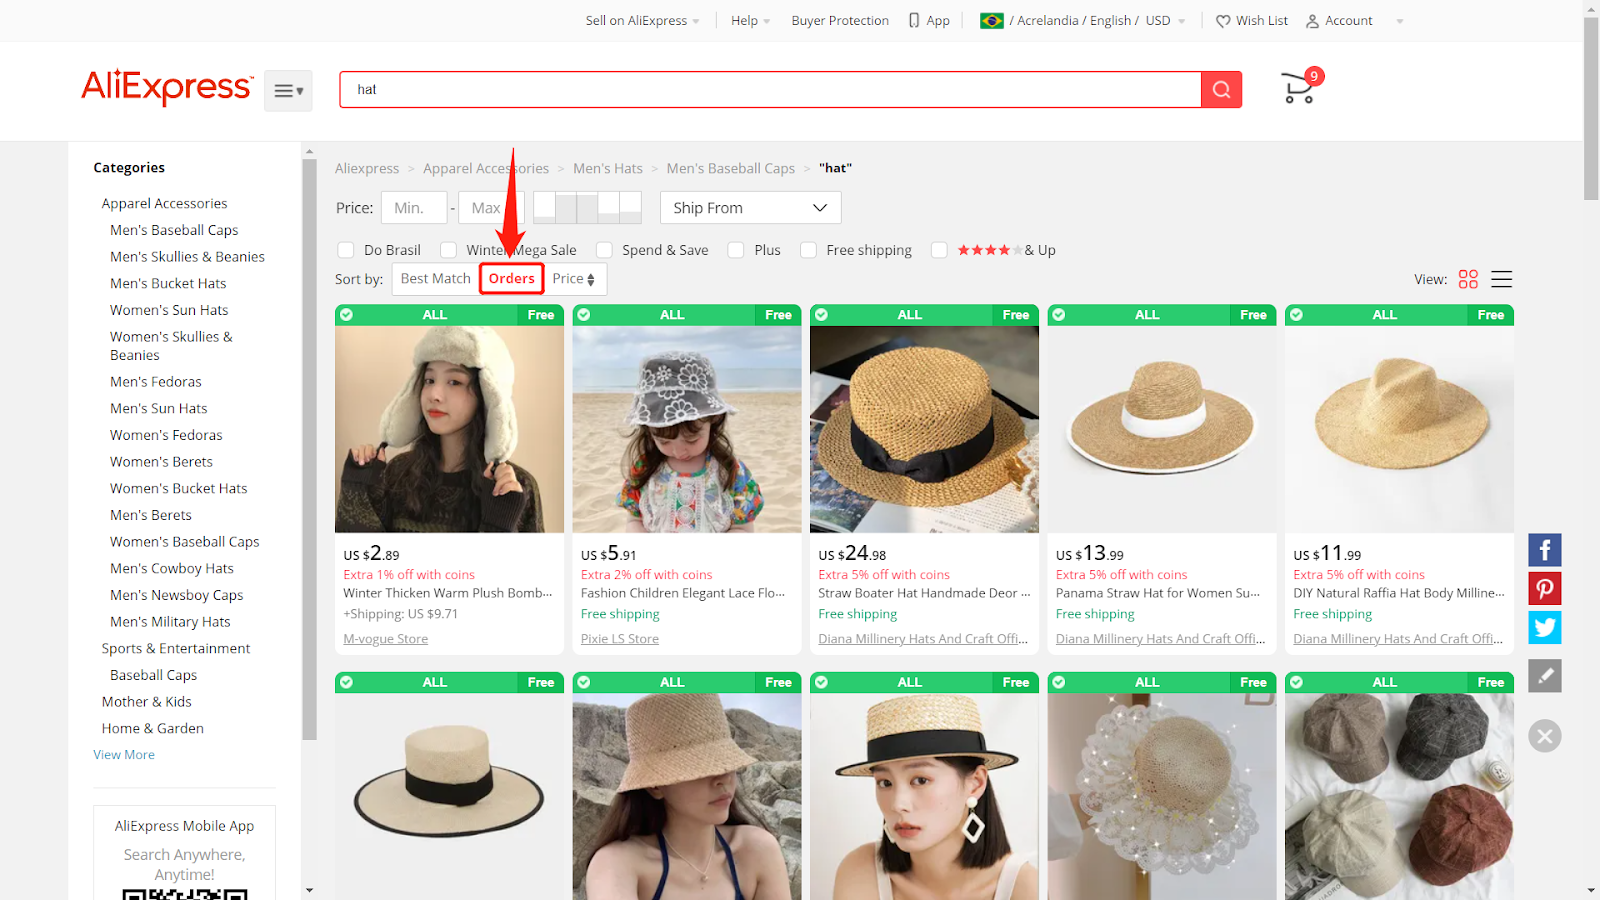Open the children lace hat image
1600x900 pixels.
click(x=687, y=429)
